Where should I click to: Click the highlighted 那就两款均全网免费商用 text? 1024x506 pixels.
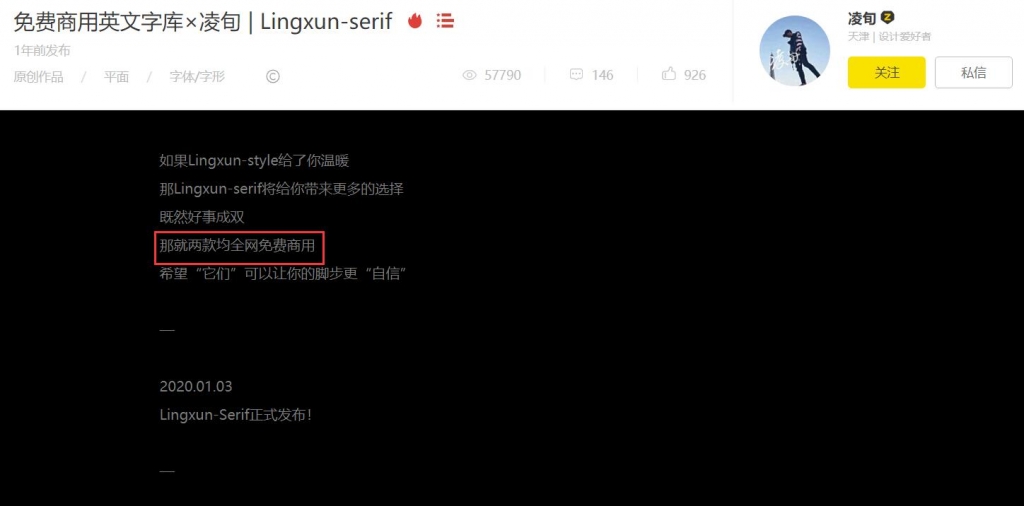coord(239,247)
